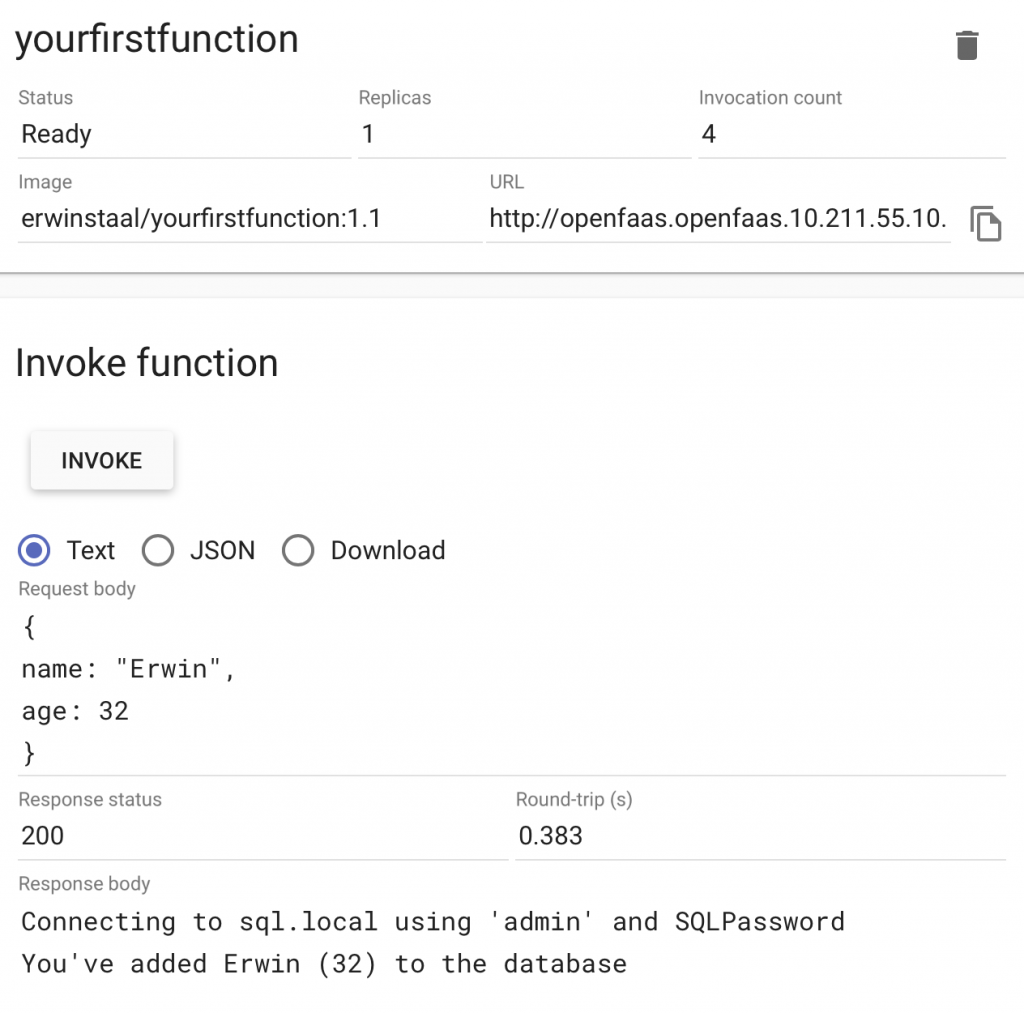Click the Response body output text
1024x1013 pixels.
[400, 940]
